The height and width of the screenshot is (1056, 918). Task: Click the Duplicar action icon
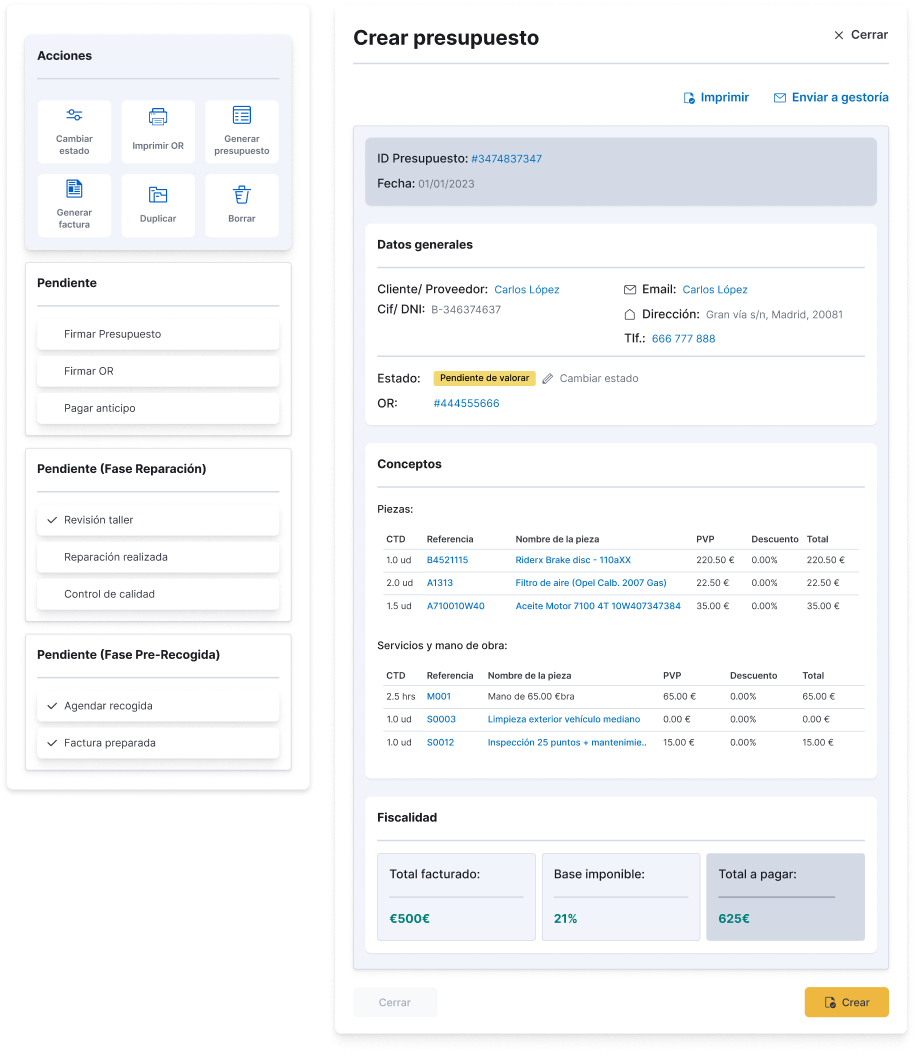point(158,195)
